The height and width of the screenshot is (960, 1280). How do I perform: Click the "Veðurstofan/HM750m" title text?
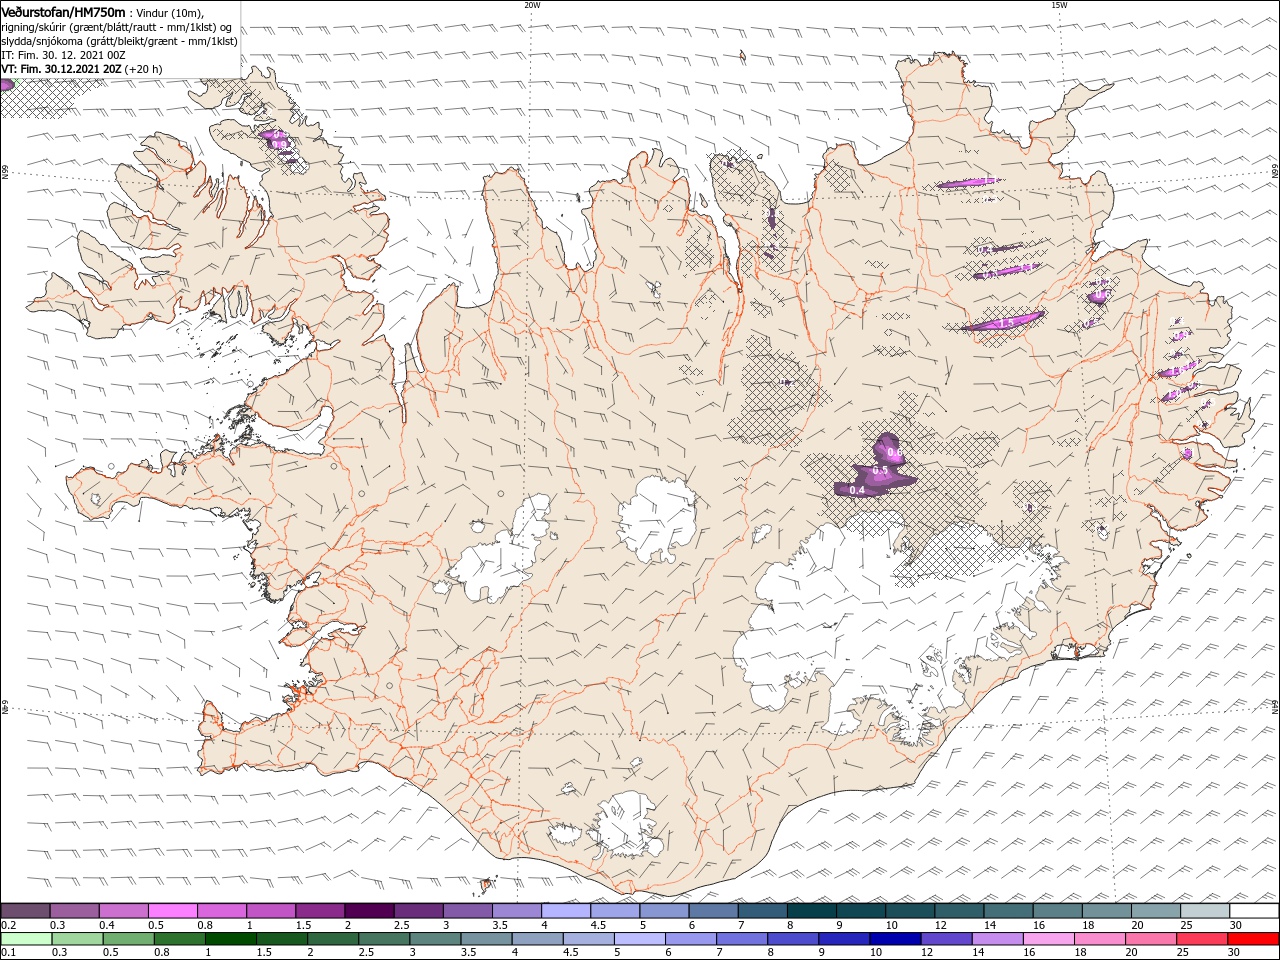coord(63,11)
